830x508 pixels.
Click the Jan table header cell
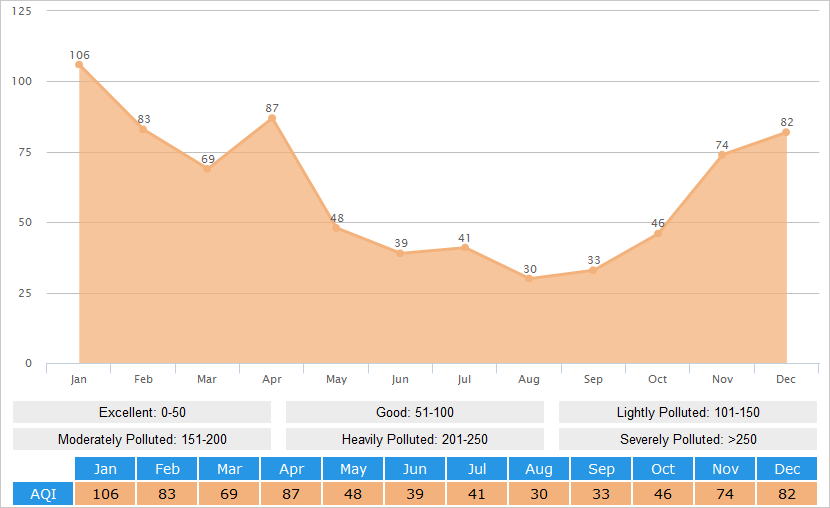point(105,469)
